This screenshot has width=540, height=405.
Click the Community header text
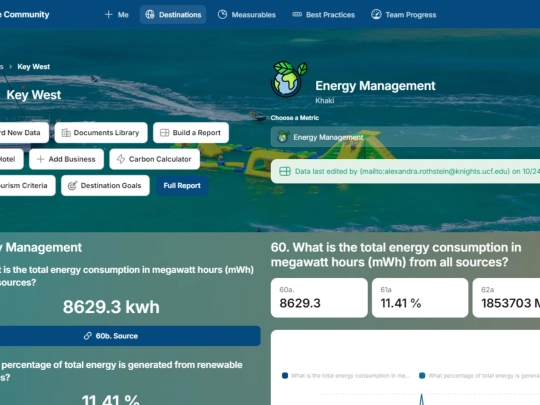click(x=25, y=14)
